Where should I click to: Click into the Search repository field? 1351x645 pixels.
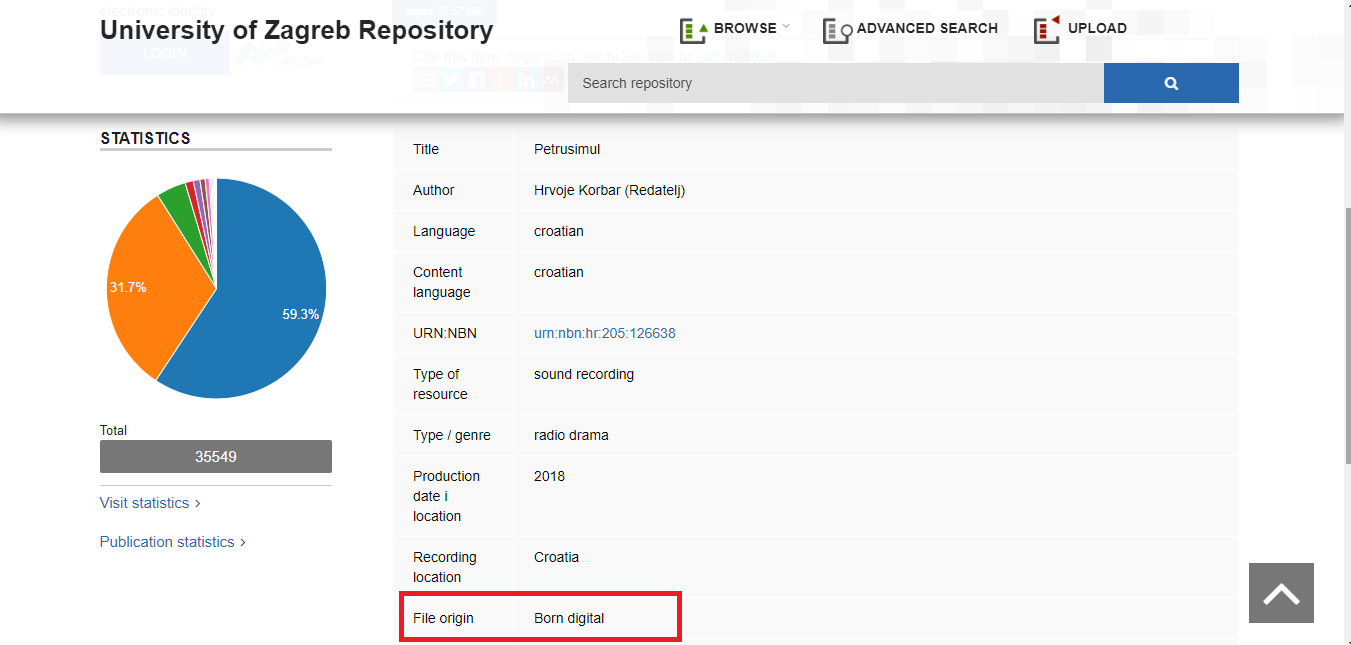(835, 83)
